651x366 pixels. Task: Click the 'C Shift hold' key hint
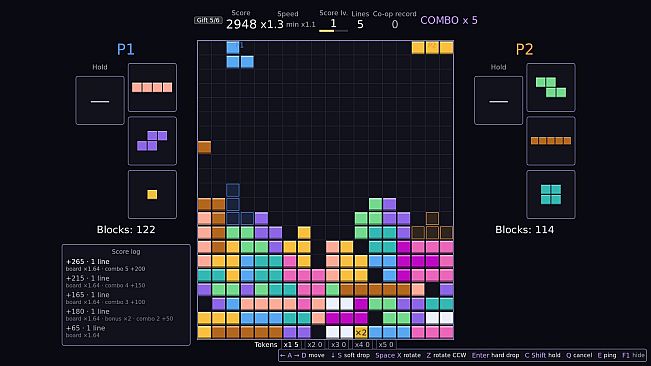pyautogui.click(x=542, y=355)
